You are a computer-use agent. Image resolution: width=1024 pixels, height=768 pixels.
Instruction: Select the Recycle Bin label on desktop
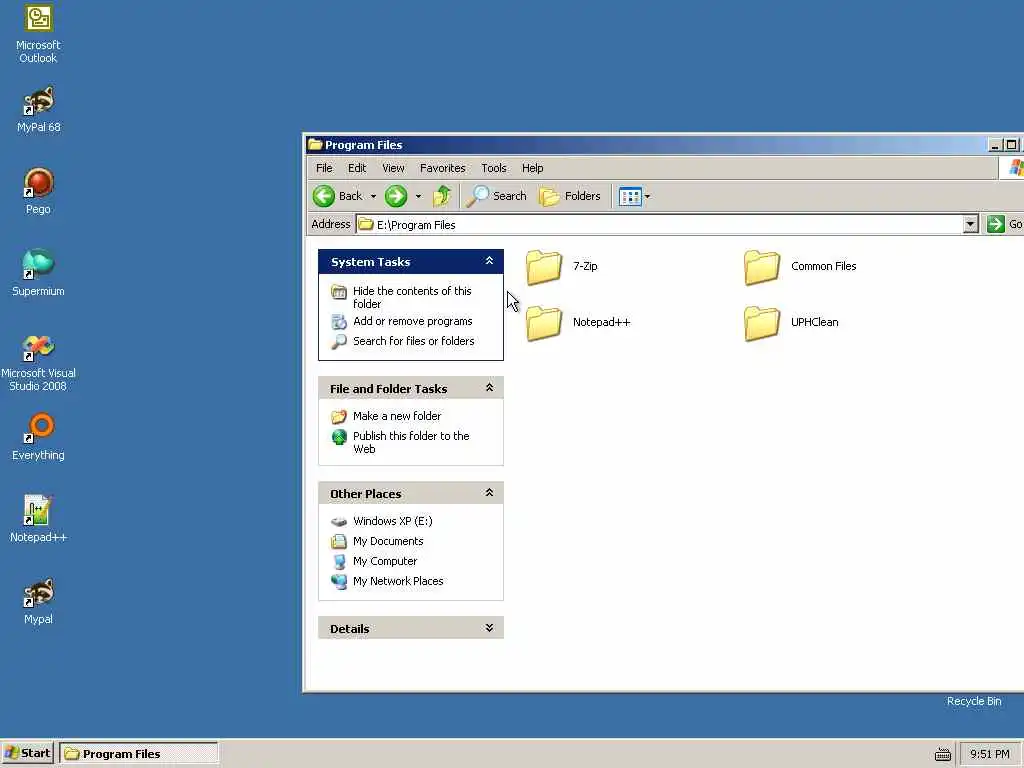click(x=974, y=701)
